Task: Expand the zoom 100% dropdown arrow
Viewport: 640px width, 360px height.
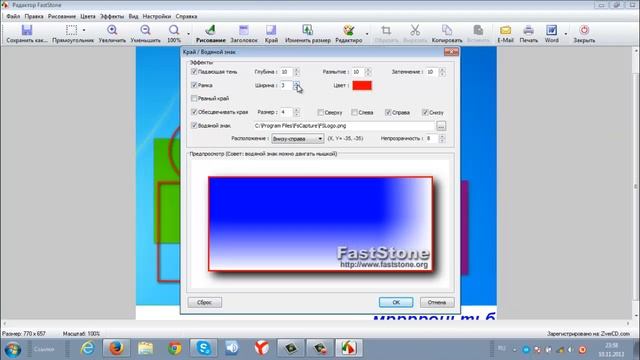Action: click(188, 33)
